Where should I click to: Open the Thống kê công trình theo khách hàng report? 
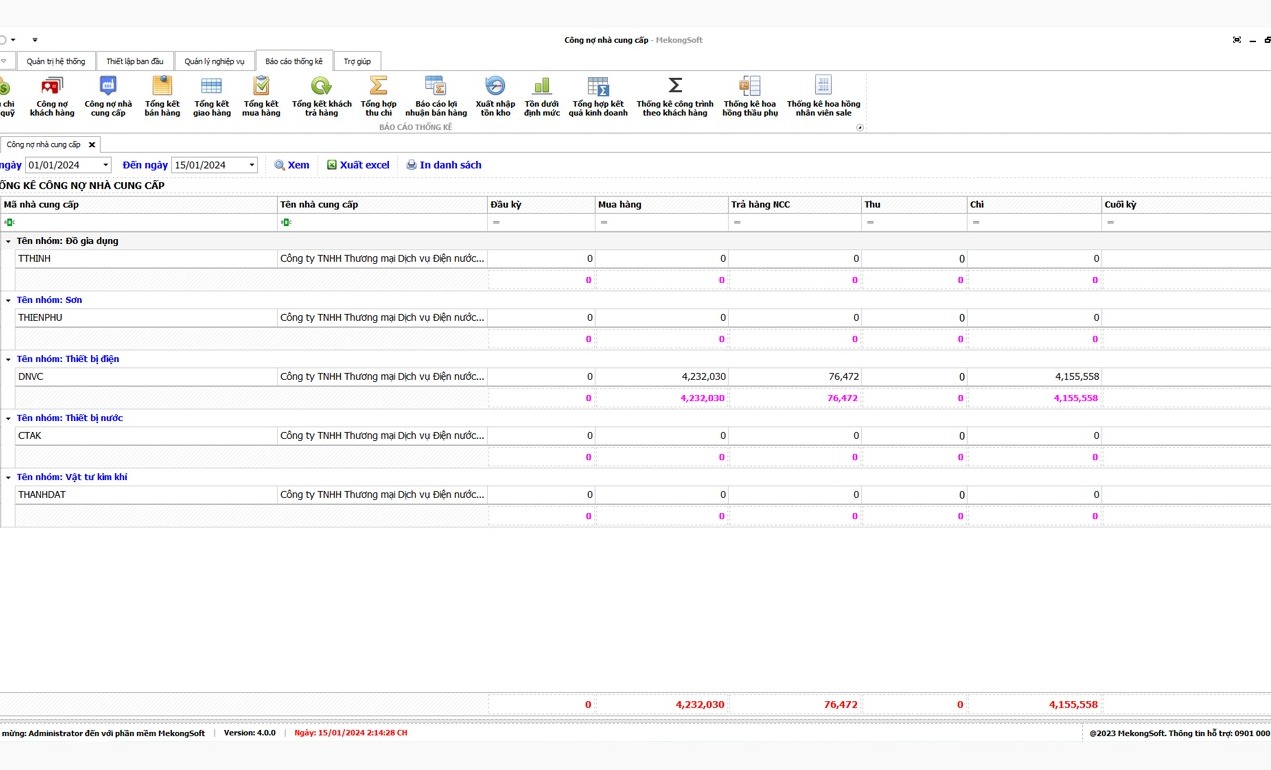[675, 96]
